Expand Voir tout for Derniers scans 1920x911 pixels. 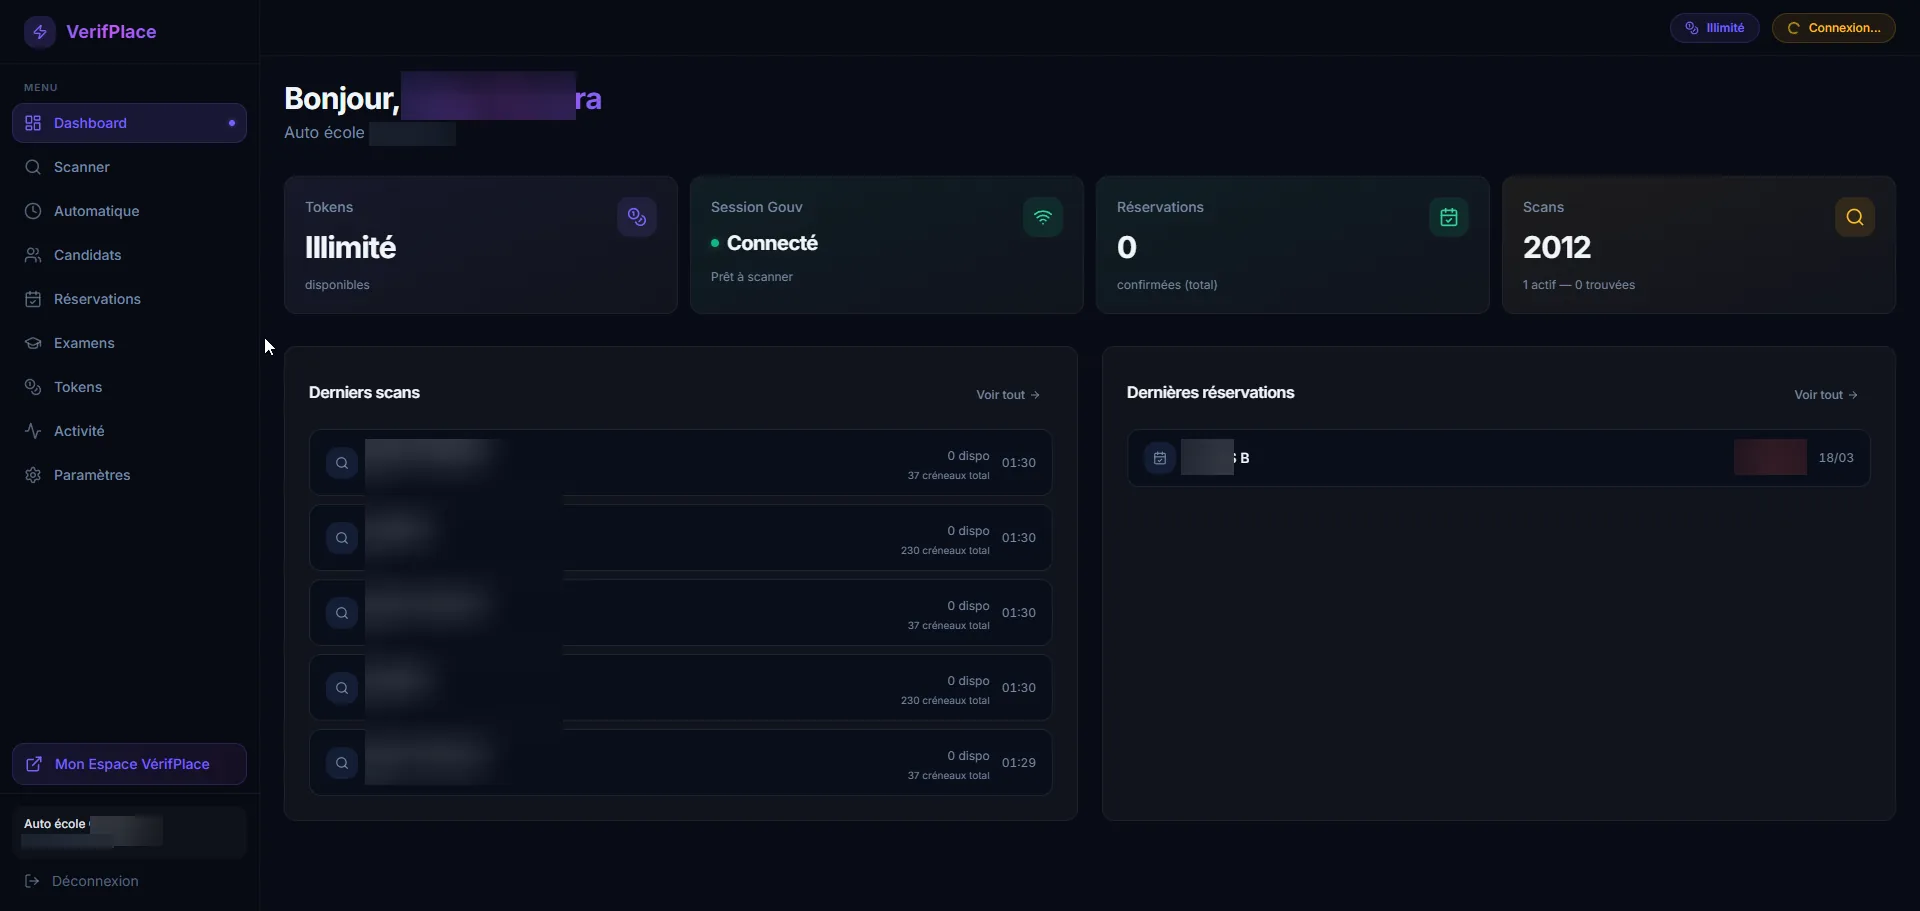pos(1007,394)
